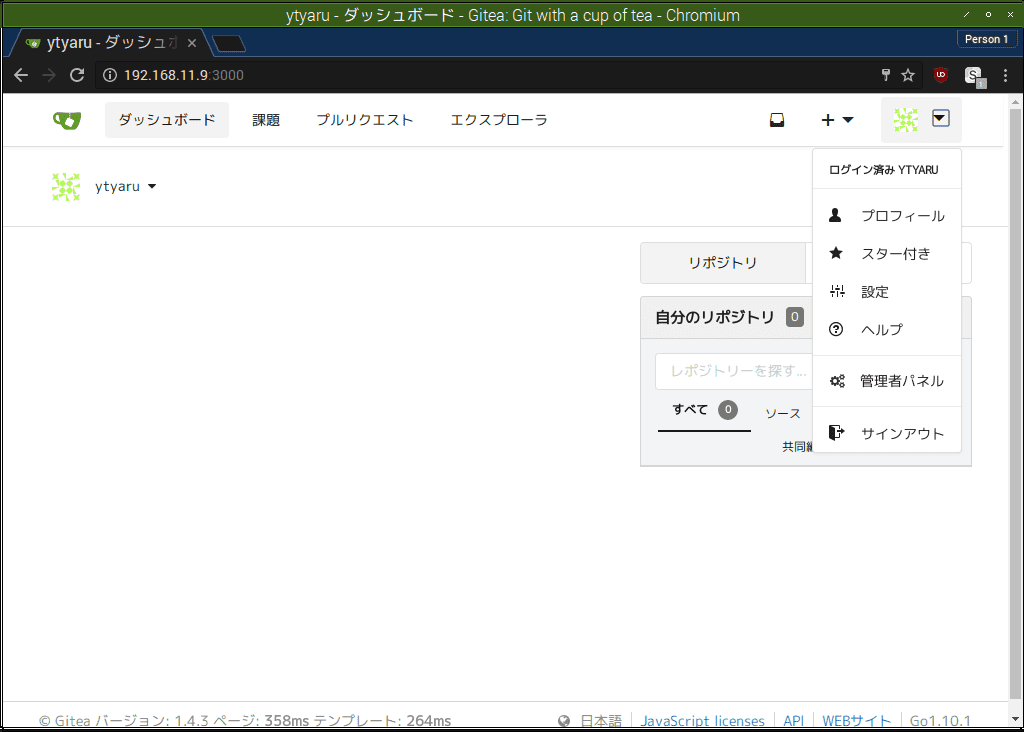Open the API link in the footer
This screenshot has height=732, width=1024.
[x=793, y=720]
